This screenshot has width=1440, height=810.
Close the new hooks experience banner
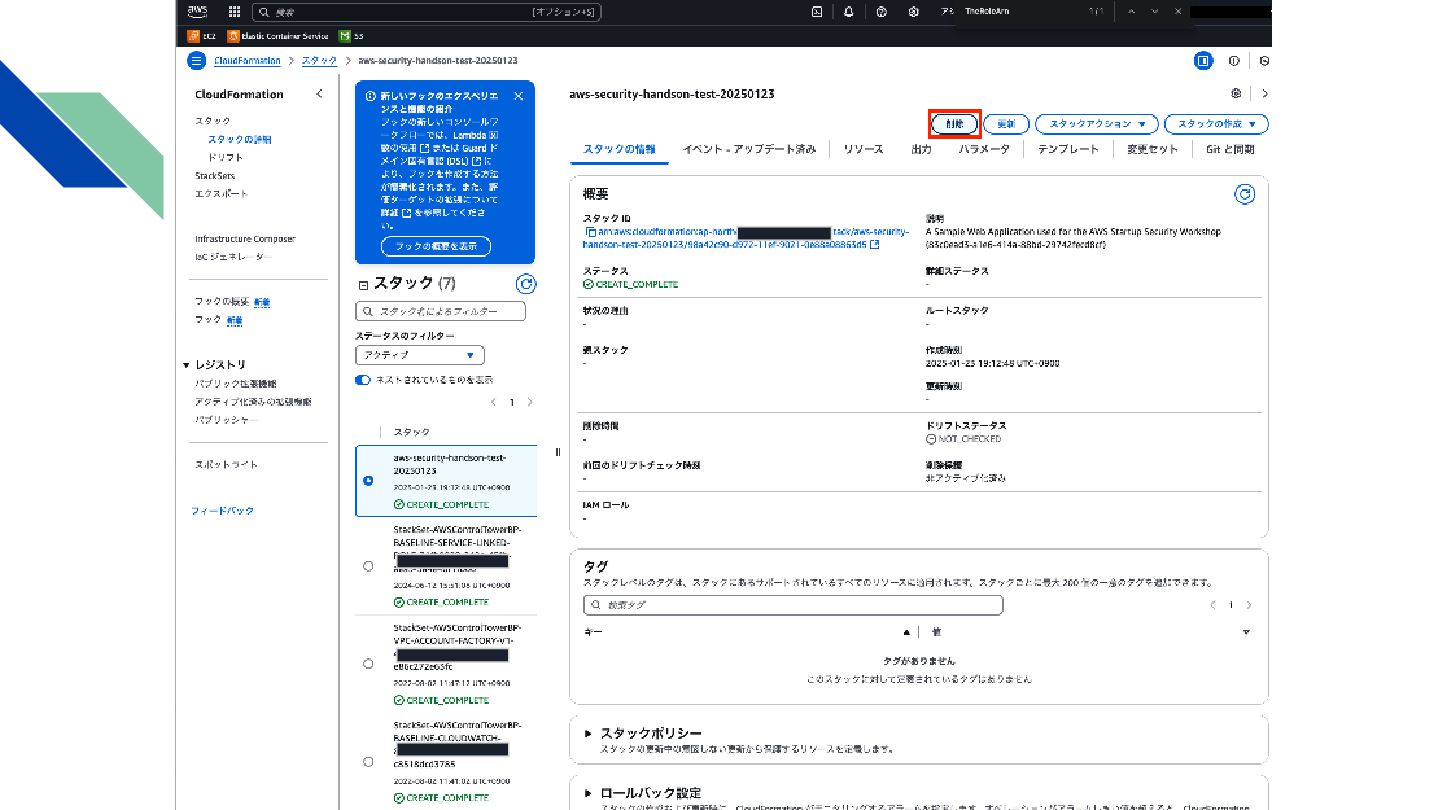518,96
